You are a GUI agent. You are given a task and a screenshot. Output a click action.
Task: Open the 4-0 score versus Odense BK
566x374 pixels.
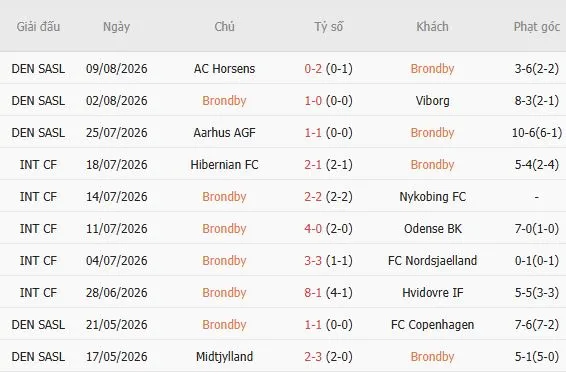pos(313,229)
